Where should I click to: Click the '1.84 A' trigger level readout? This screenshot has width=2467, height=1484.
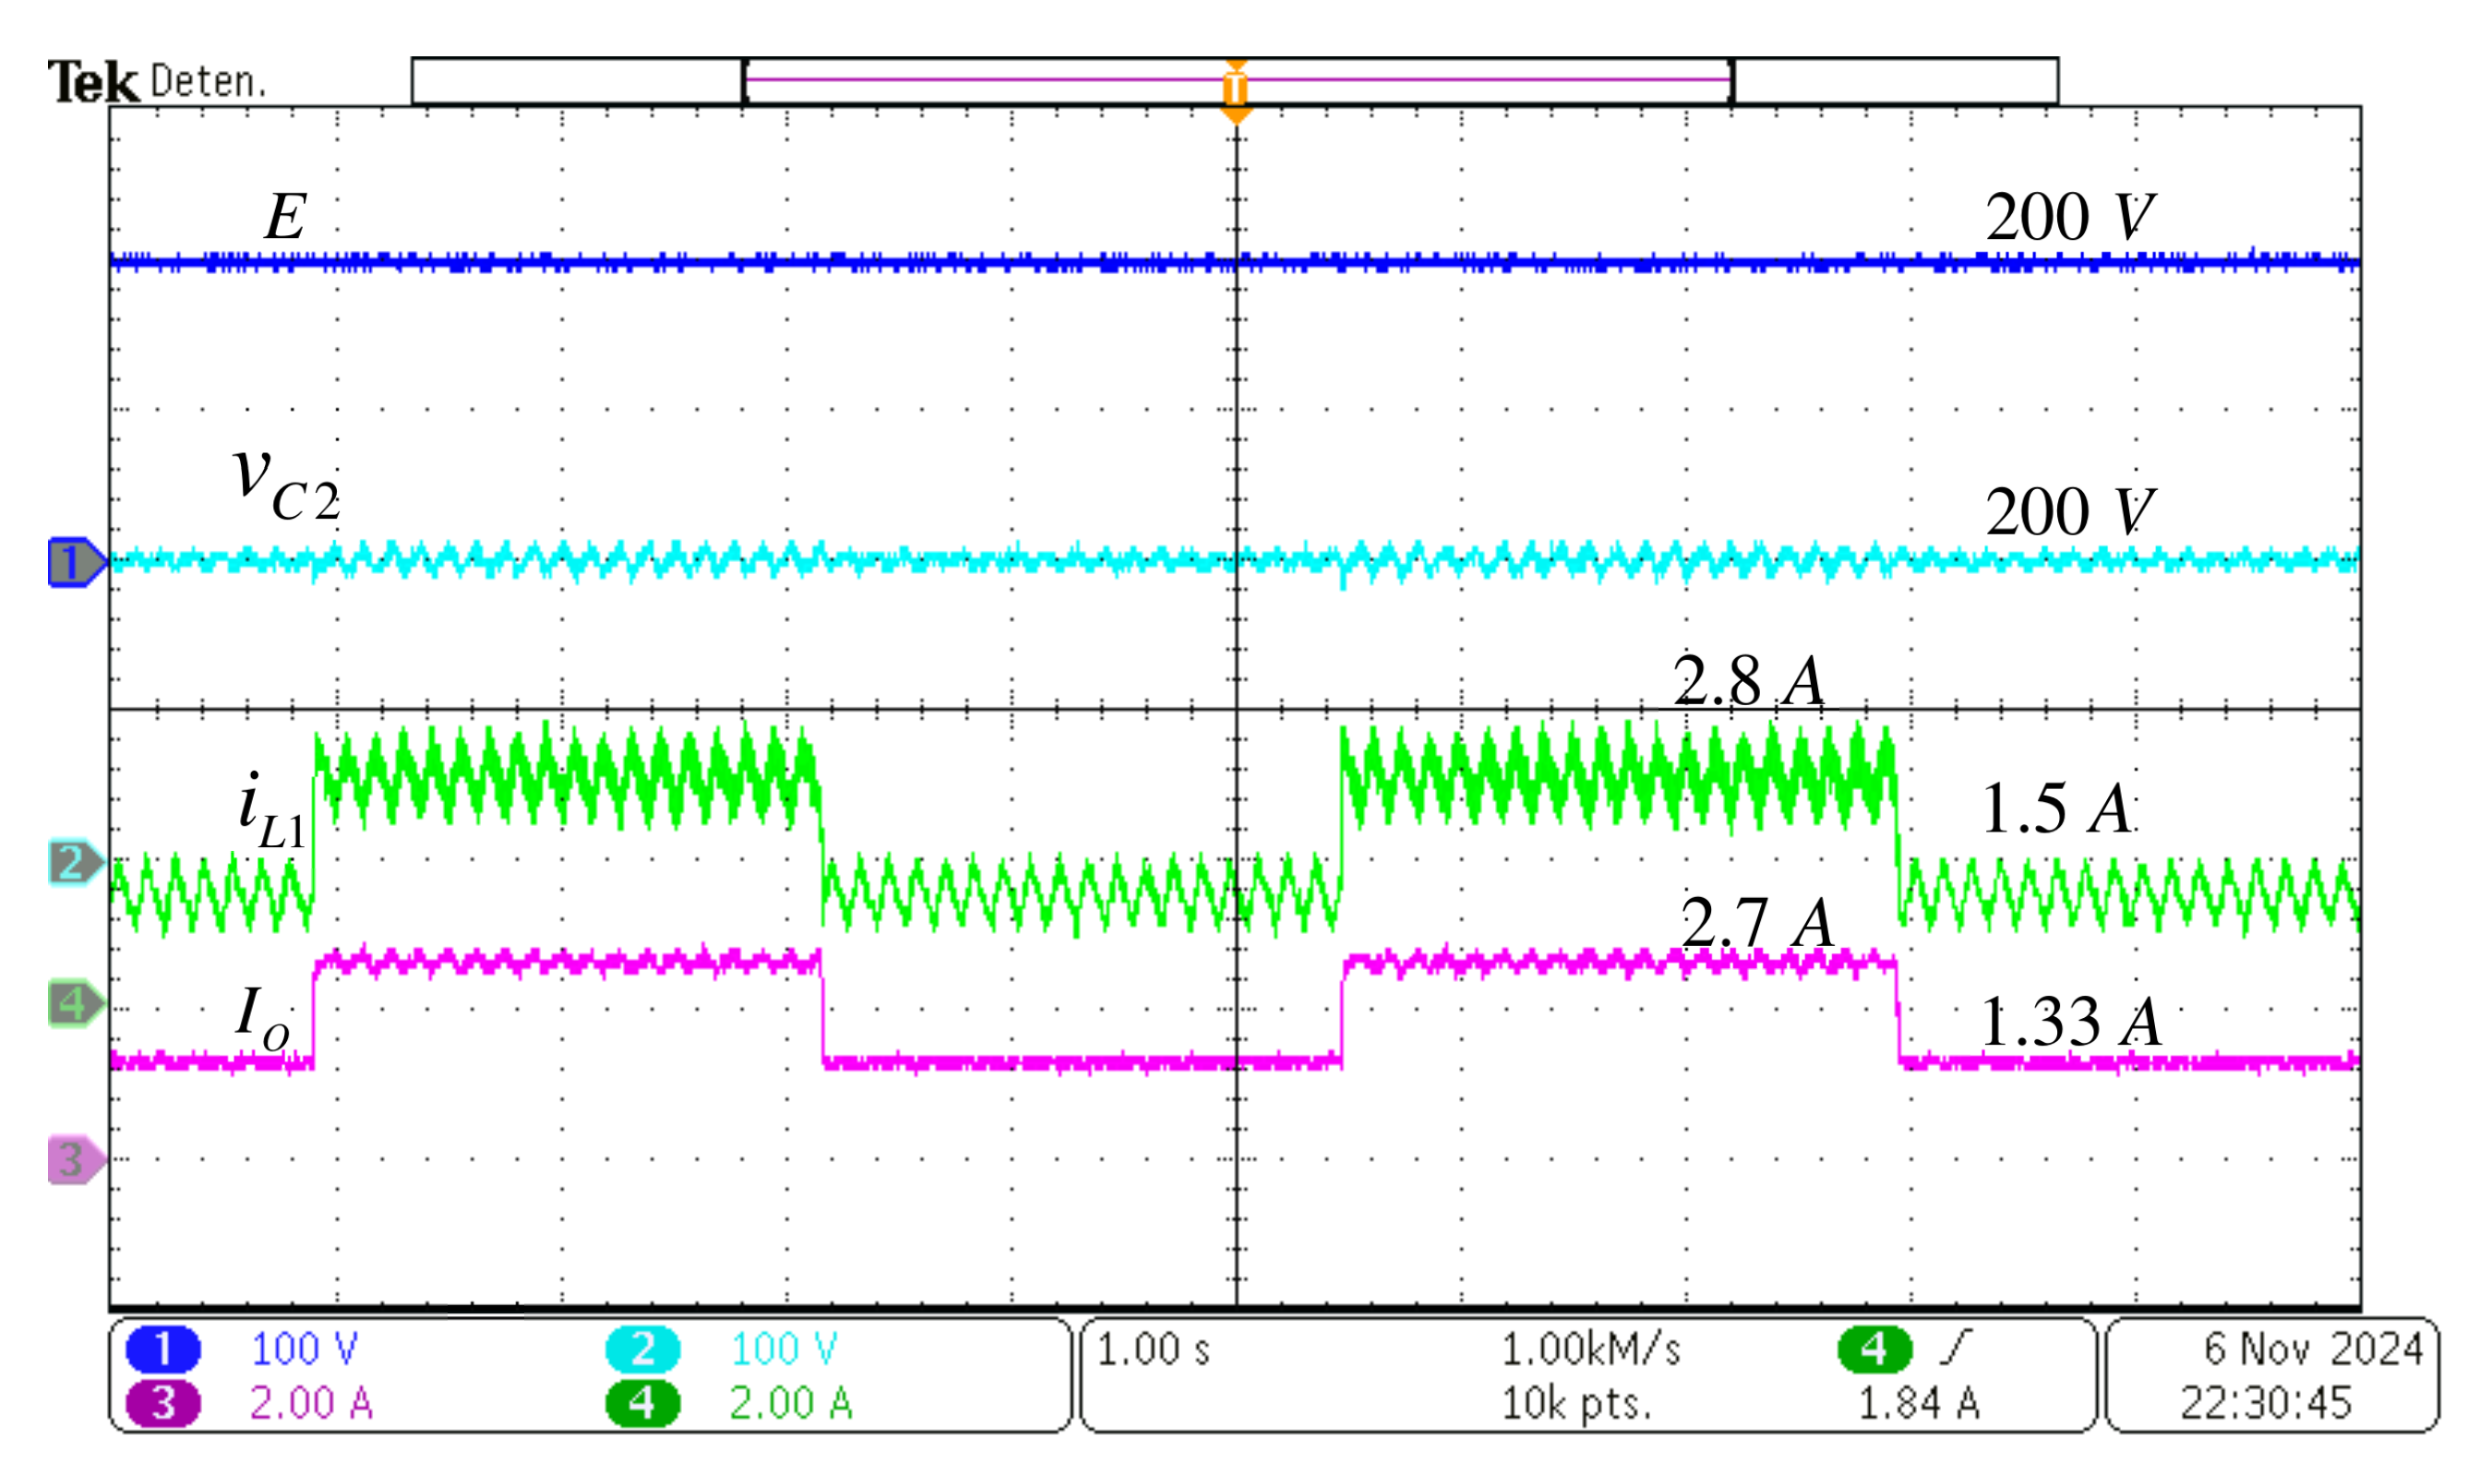pos(1918,1403)
